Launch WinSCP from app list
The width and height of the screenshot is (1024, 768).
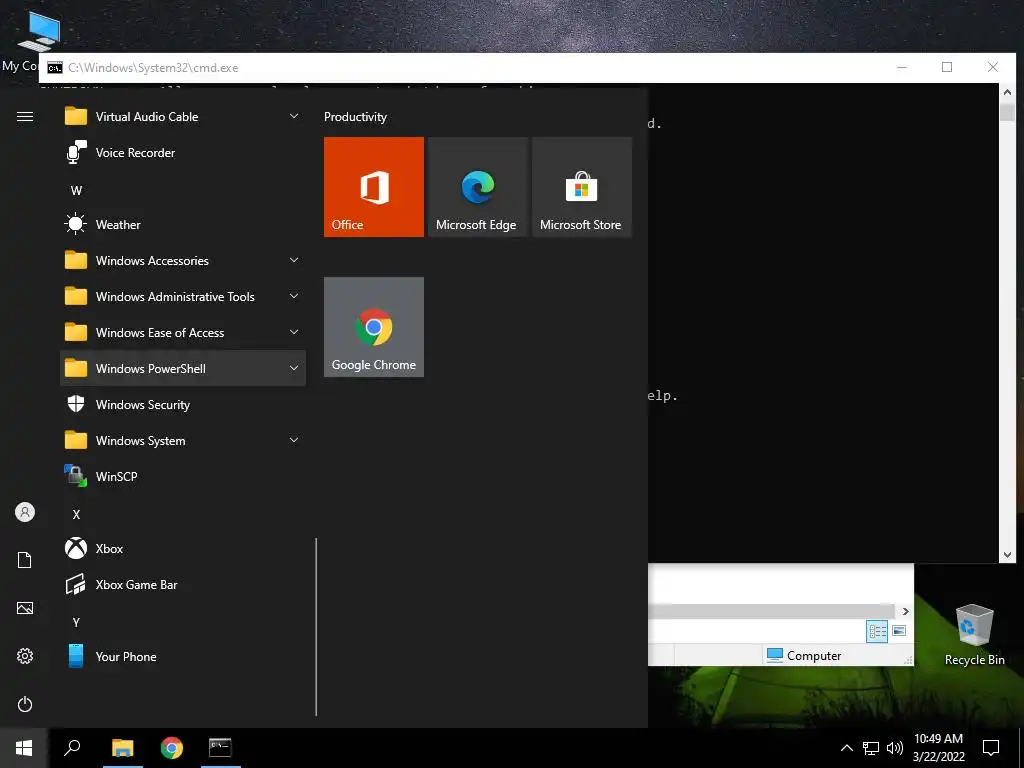pyautogui.click(x=182, y=477)
